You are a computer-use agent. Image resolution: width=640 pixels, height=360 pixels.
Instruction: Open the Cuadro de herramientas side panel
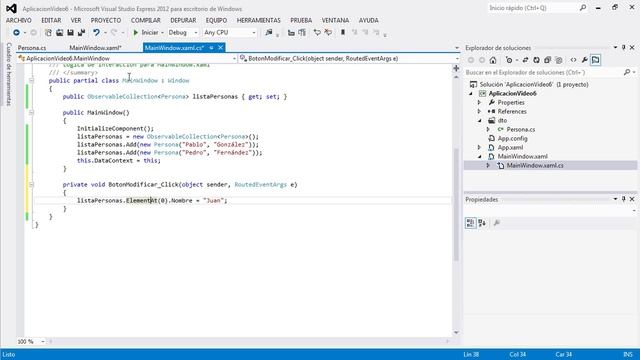(x=9, y=74)
